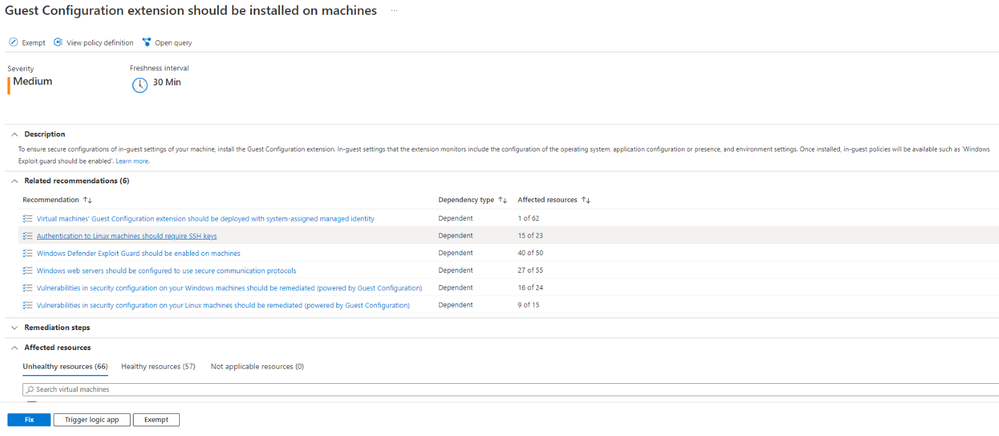Collapse the Affected resources section

15,348
